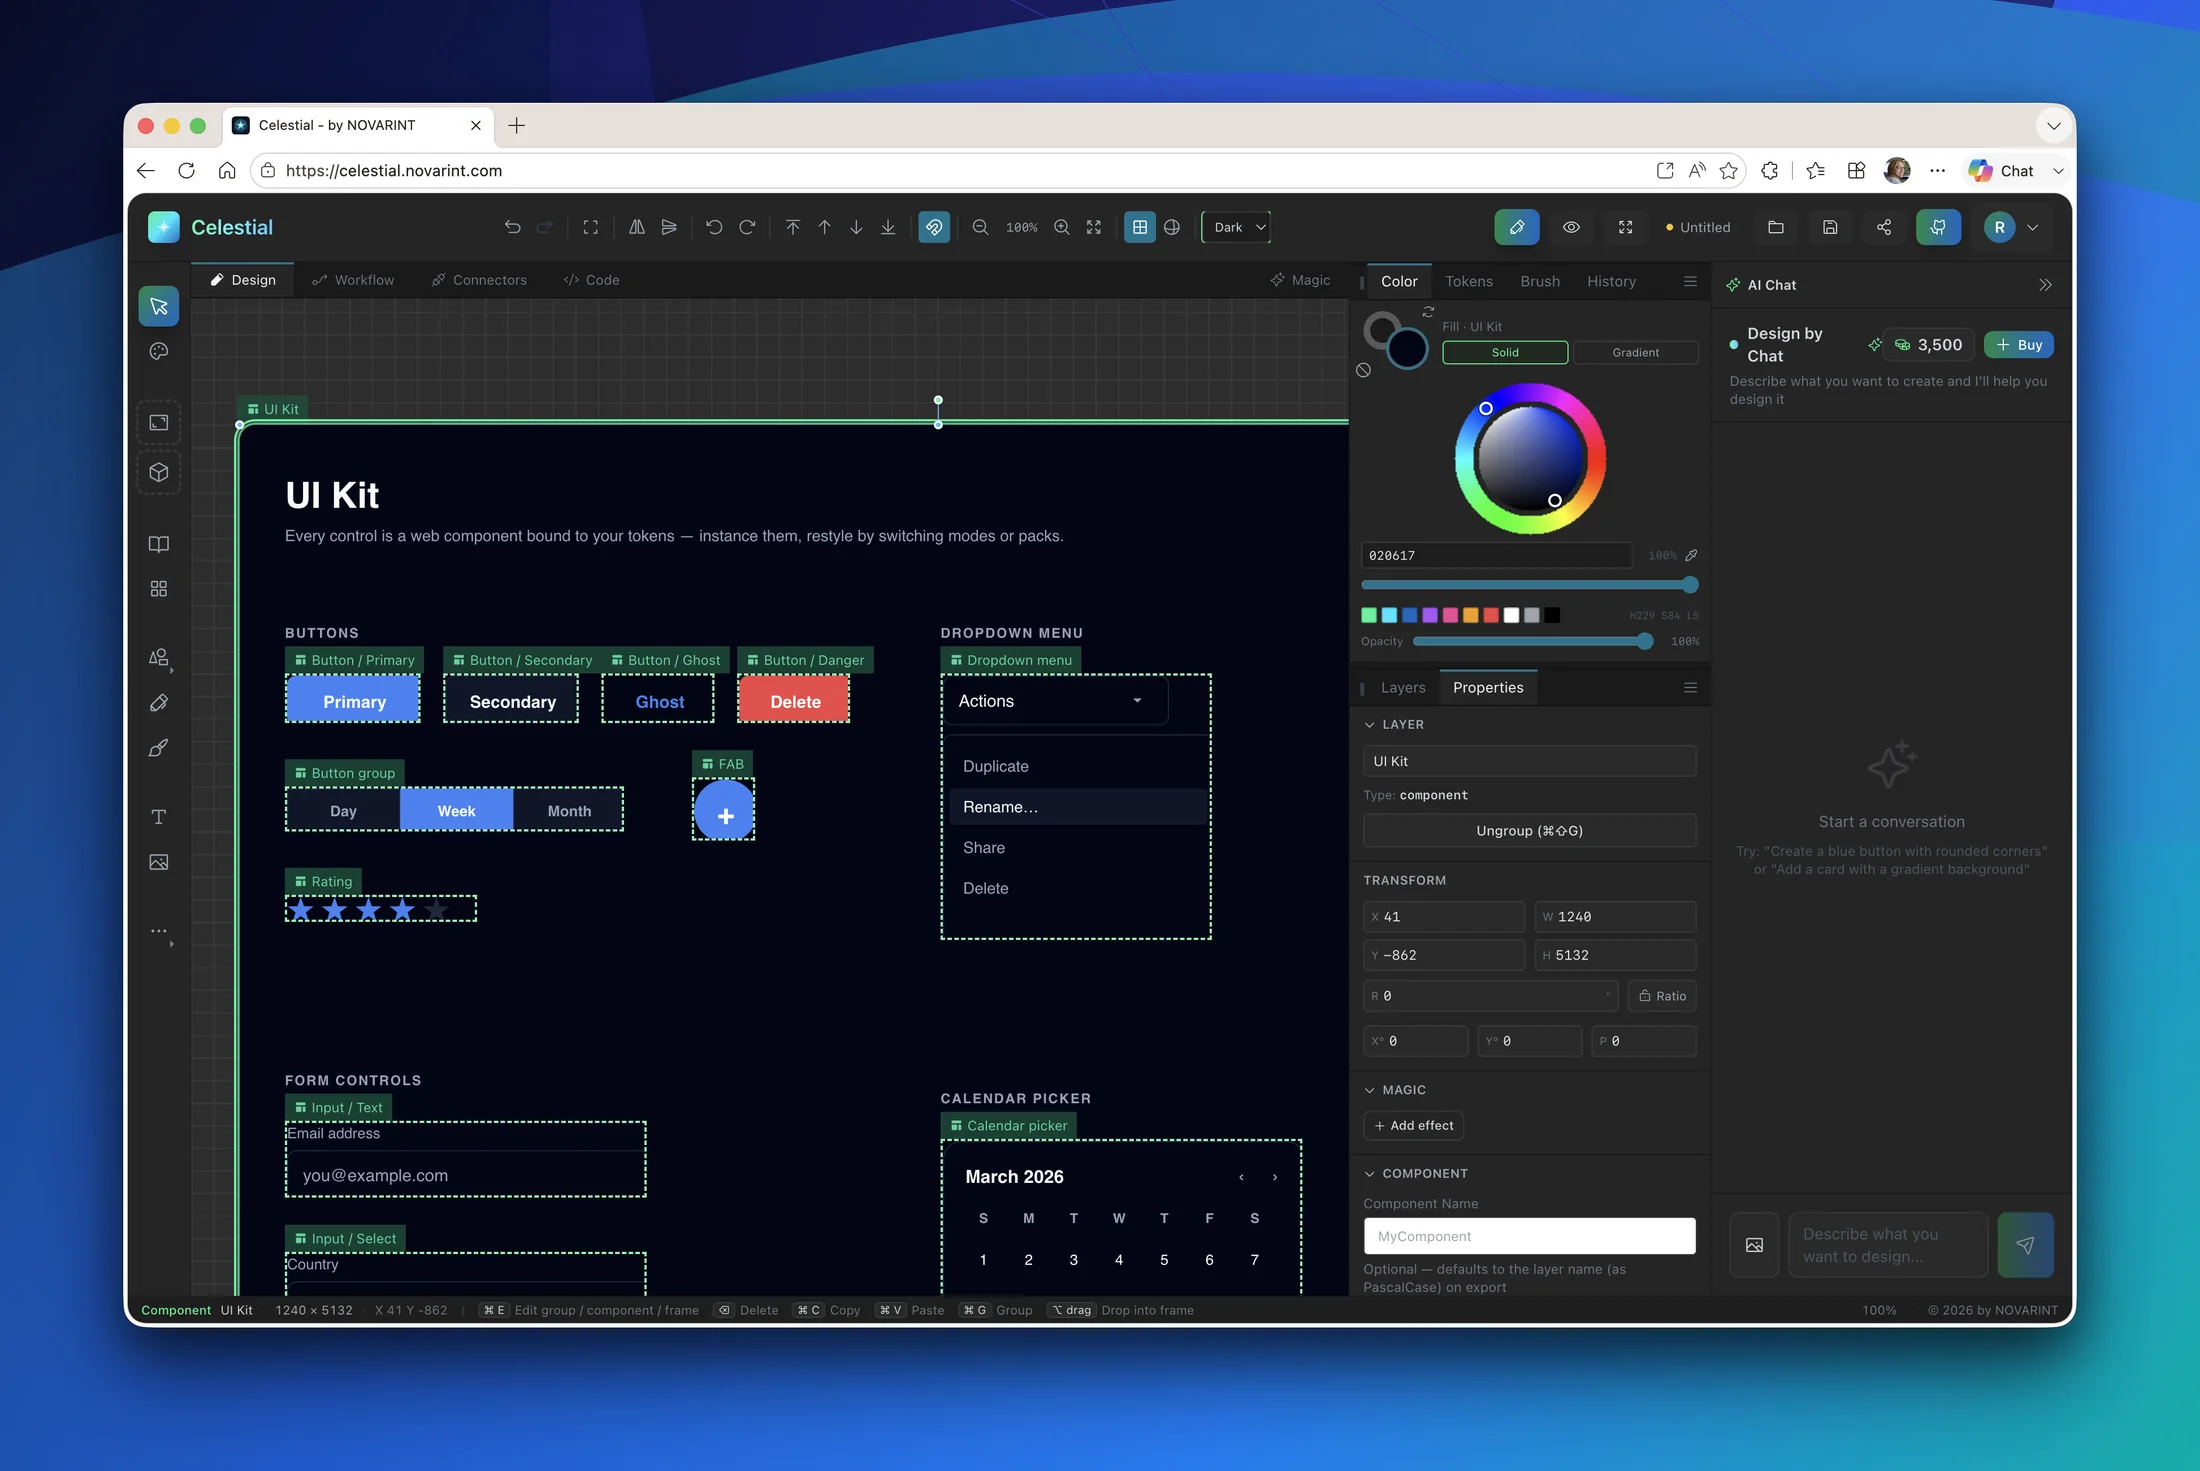
Task: Open the book library icon
Action: tap(159, 544)
